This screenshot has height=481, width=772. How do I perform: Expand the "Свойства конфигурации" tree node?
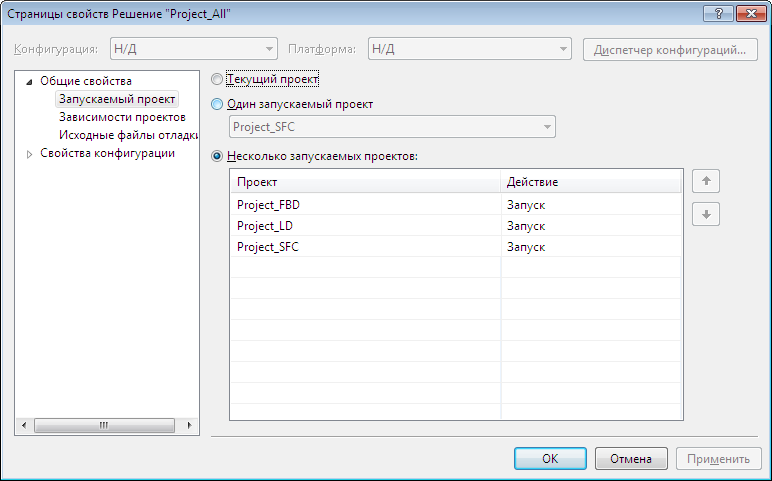(30, 154)
